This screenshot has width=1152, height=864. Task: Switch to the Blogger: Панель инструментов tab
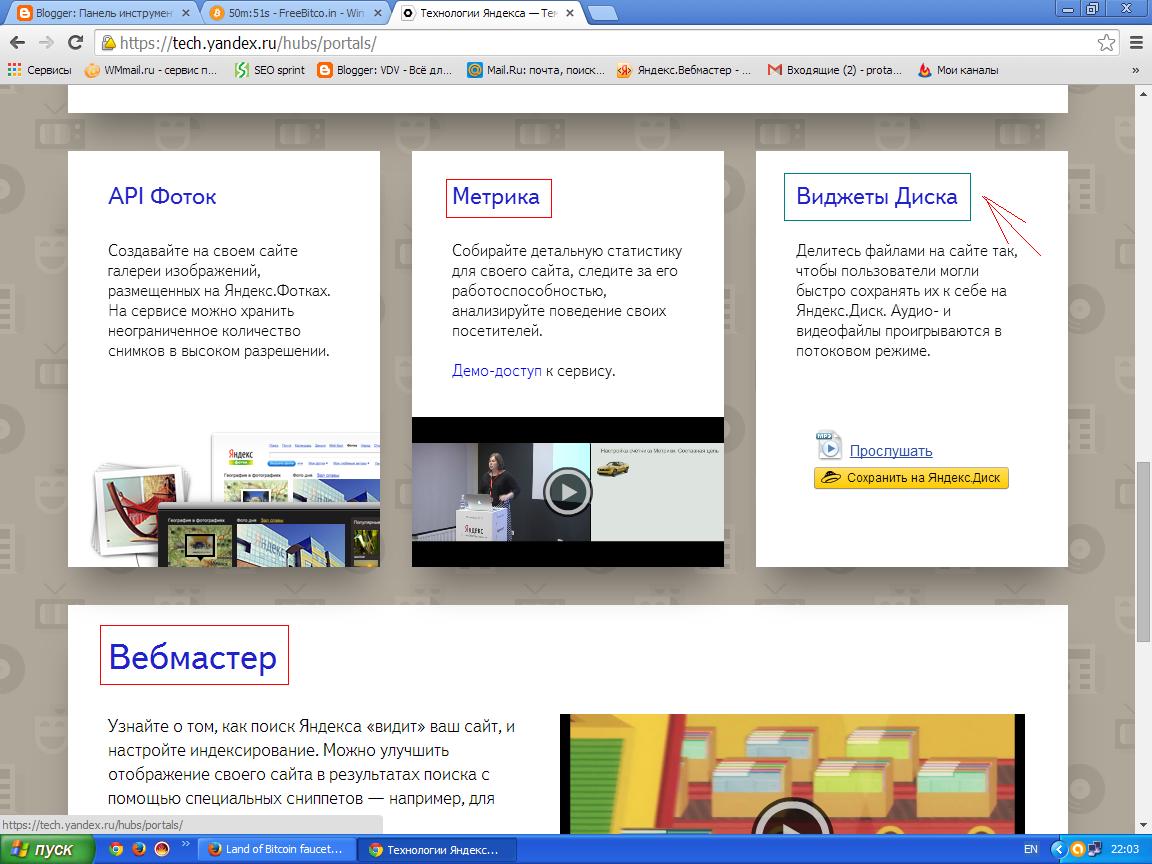coord(103,12)
